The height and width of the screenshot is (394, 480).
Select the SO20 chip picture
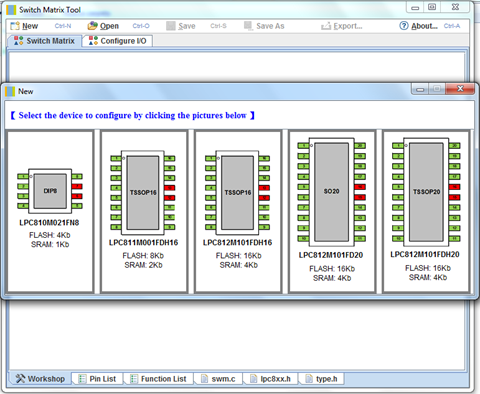(332, 192)
